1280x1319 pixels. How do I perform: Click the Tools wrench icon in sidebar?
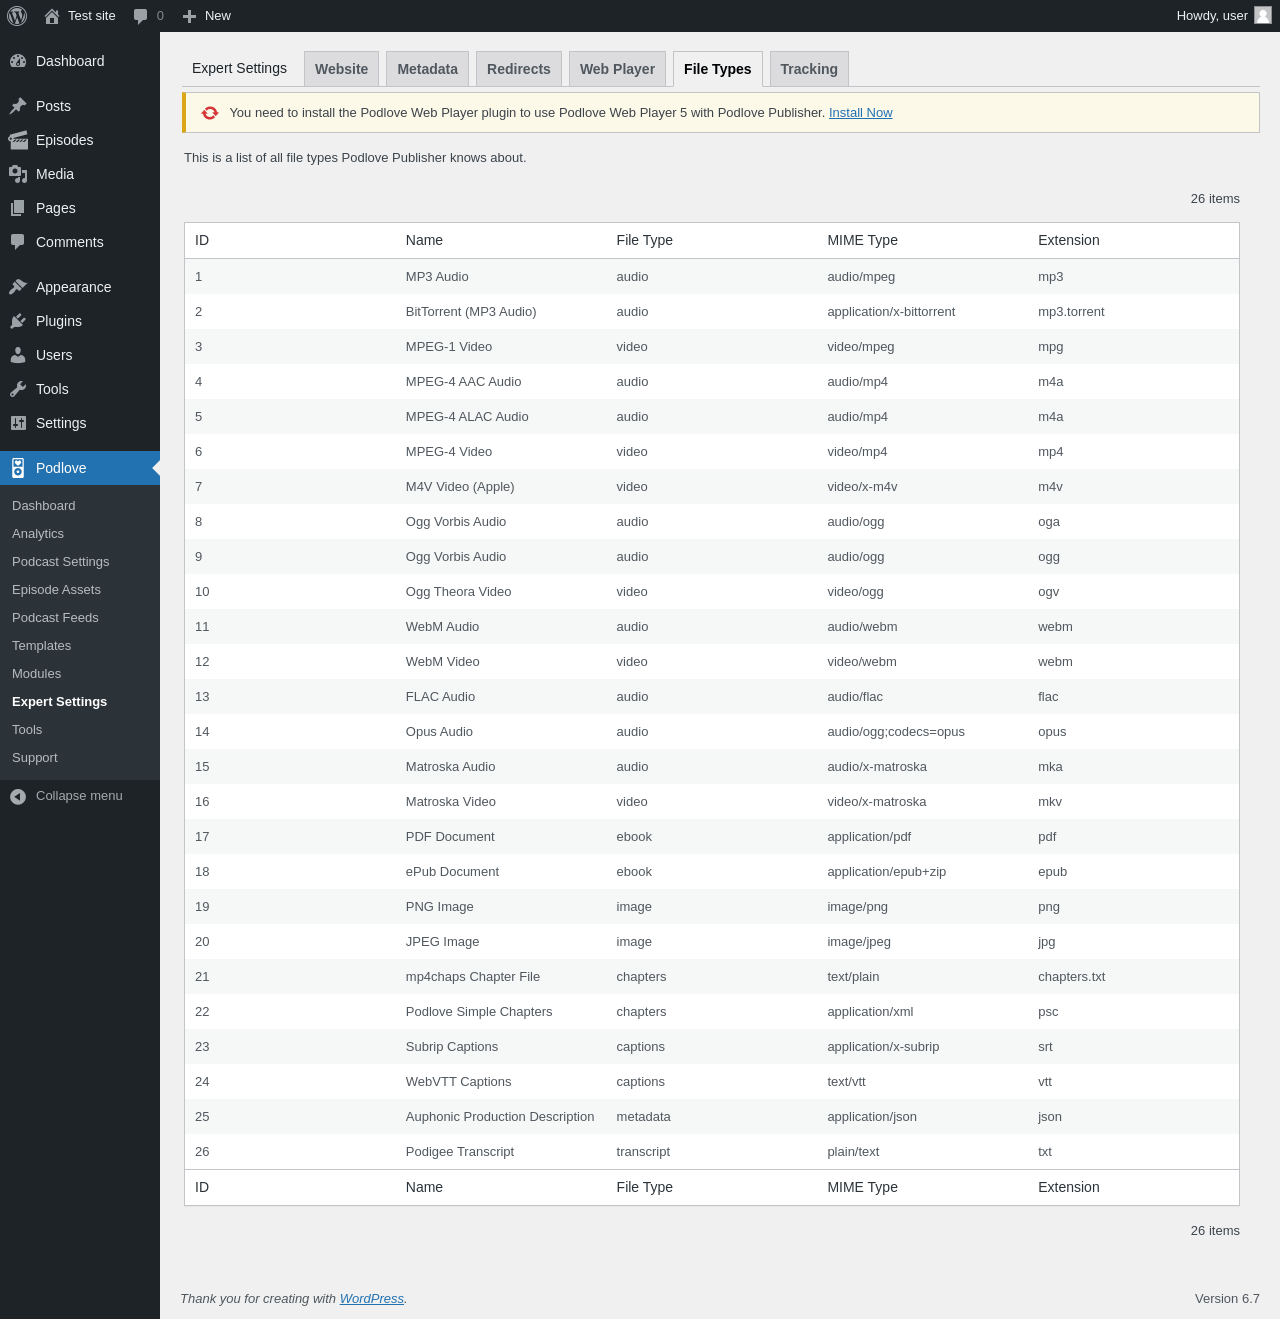coord(18,389)
